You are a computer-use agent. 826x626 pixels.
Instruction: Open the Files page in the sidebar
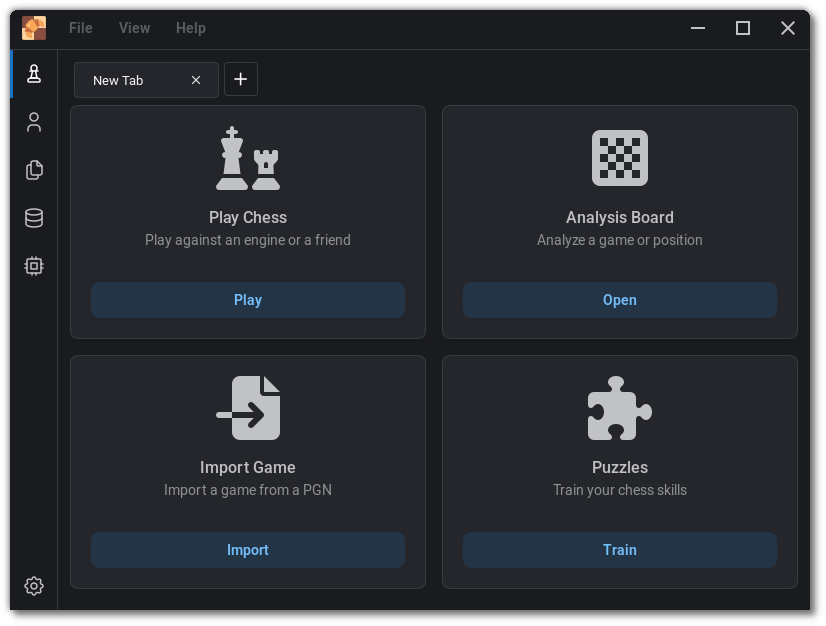click(34, 170)
